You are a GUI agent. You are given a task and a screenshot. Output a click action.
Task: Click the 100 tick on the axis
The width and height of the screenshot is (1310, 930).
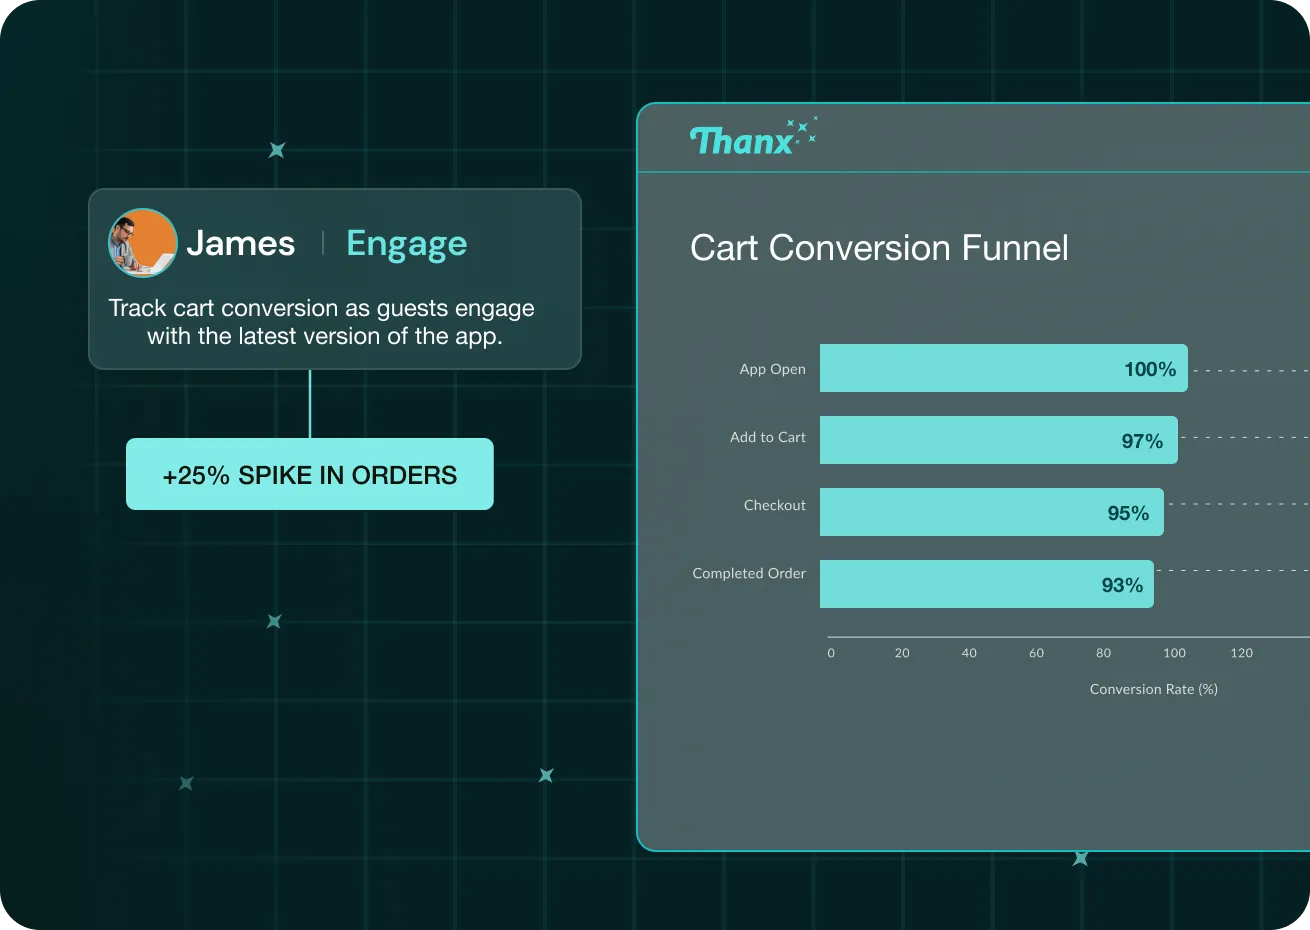coord(1174,653)
